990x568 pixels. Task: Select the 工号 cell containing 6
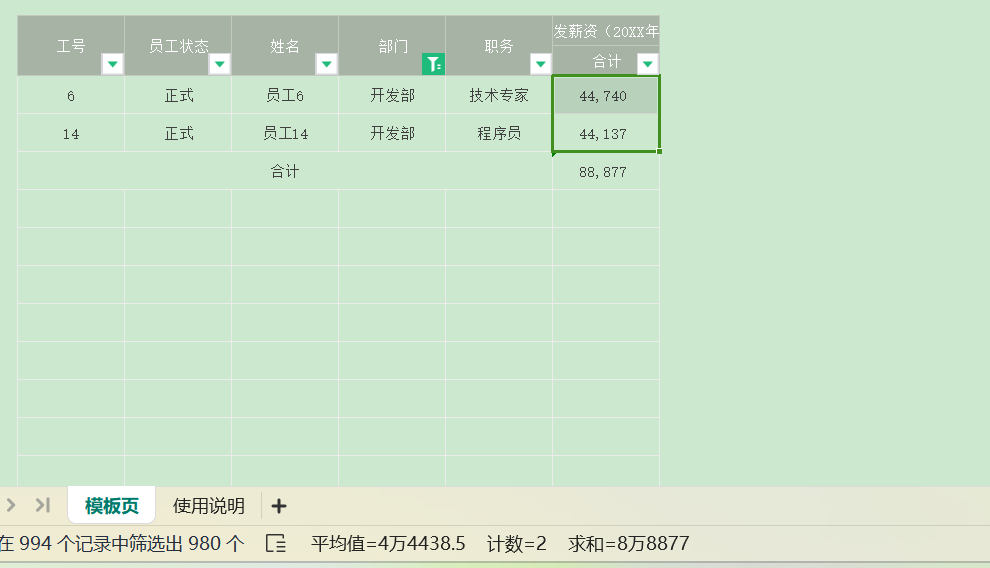(x=71, y=95)
